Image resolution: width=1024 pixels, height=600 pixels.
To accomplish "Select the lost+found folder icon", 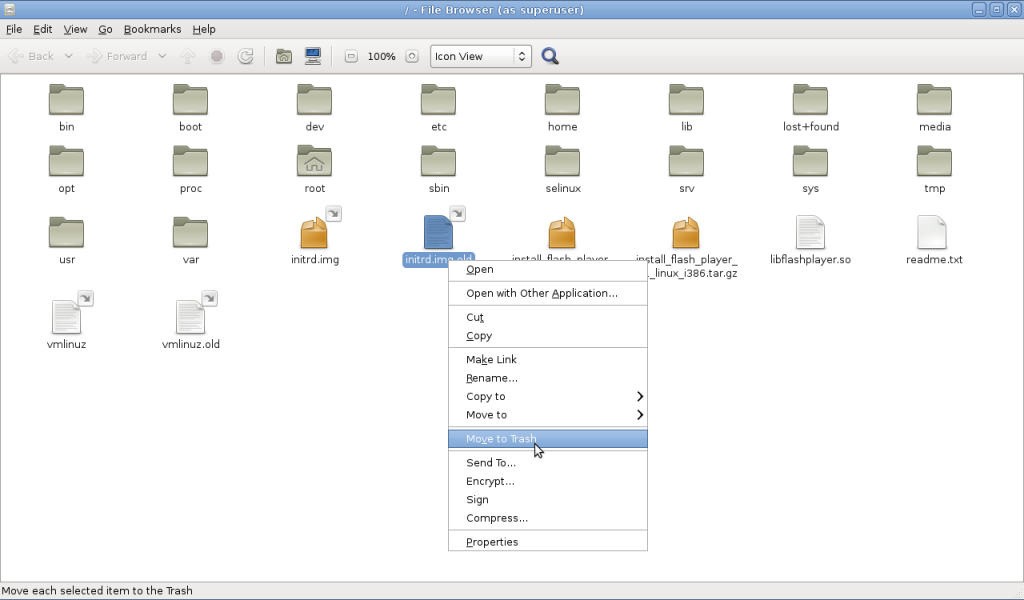I will pos(810,101).
